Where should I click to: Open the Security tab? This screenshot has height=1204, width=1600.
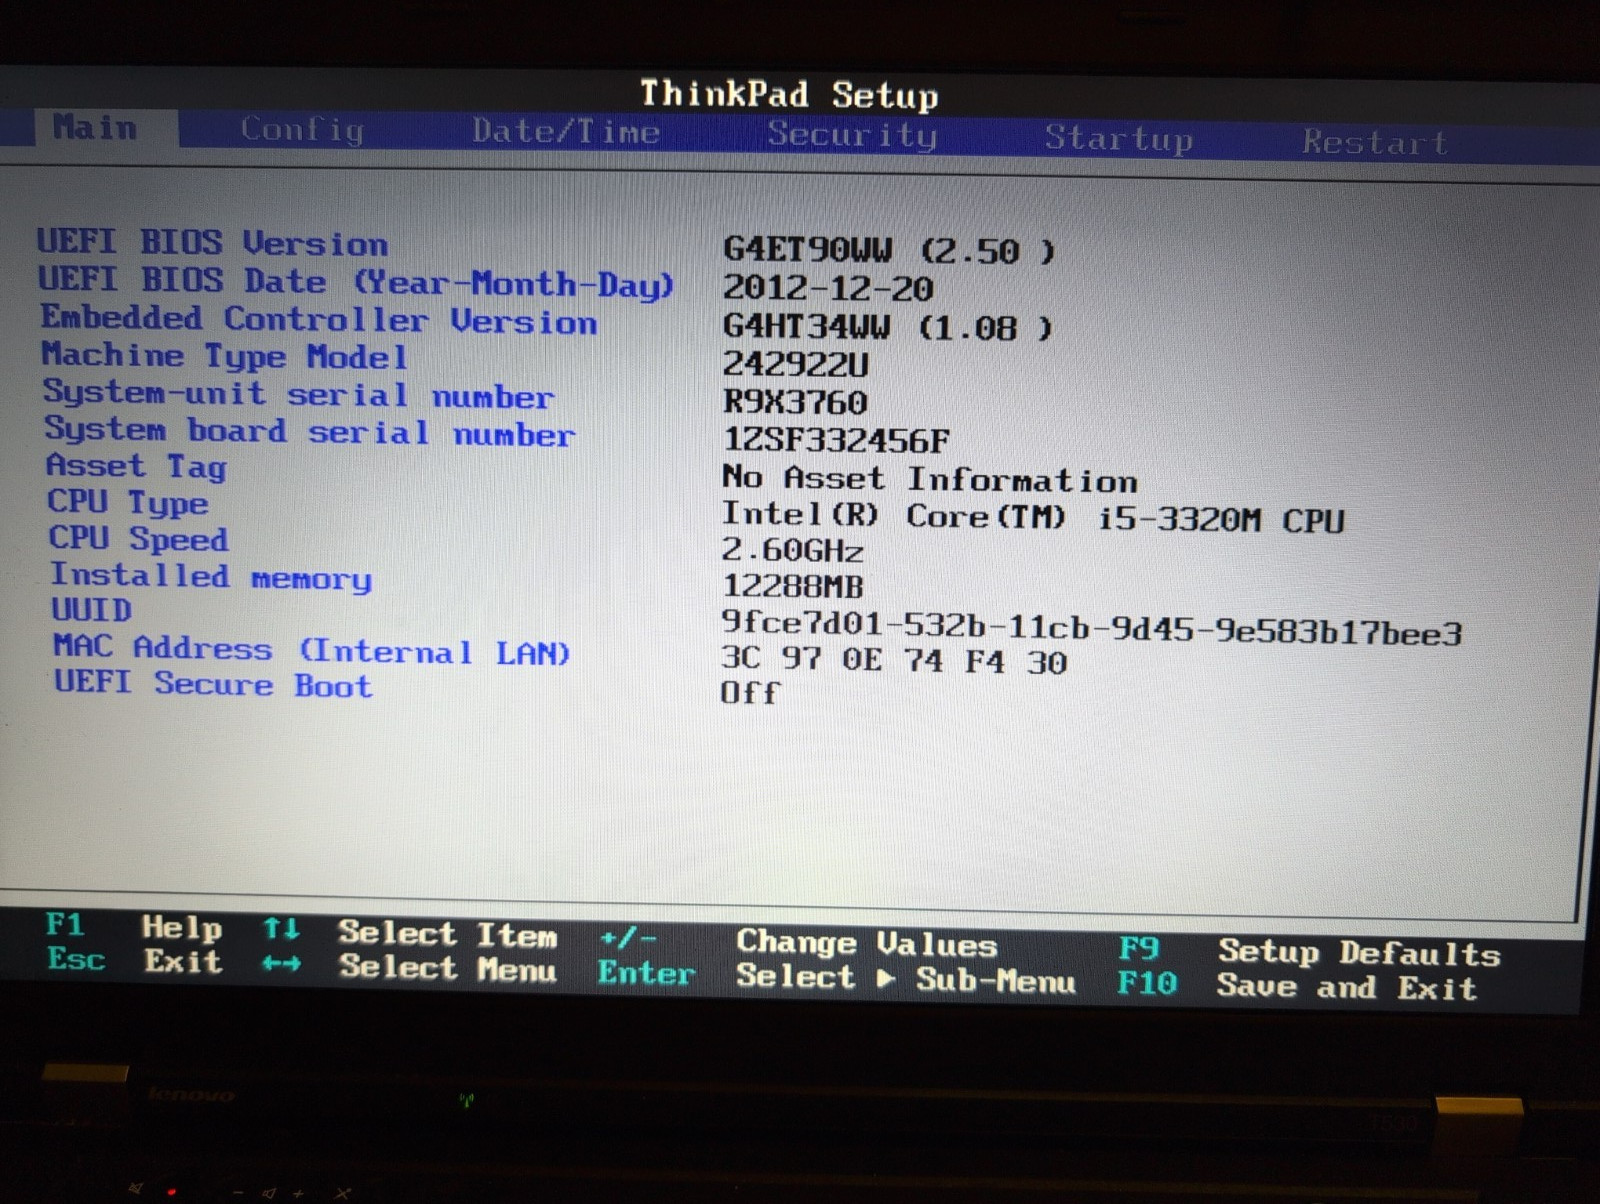click(852, 134)
